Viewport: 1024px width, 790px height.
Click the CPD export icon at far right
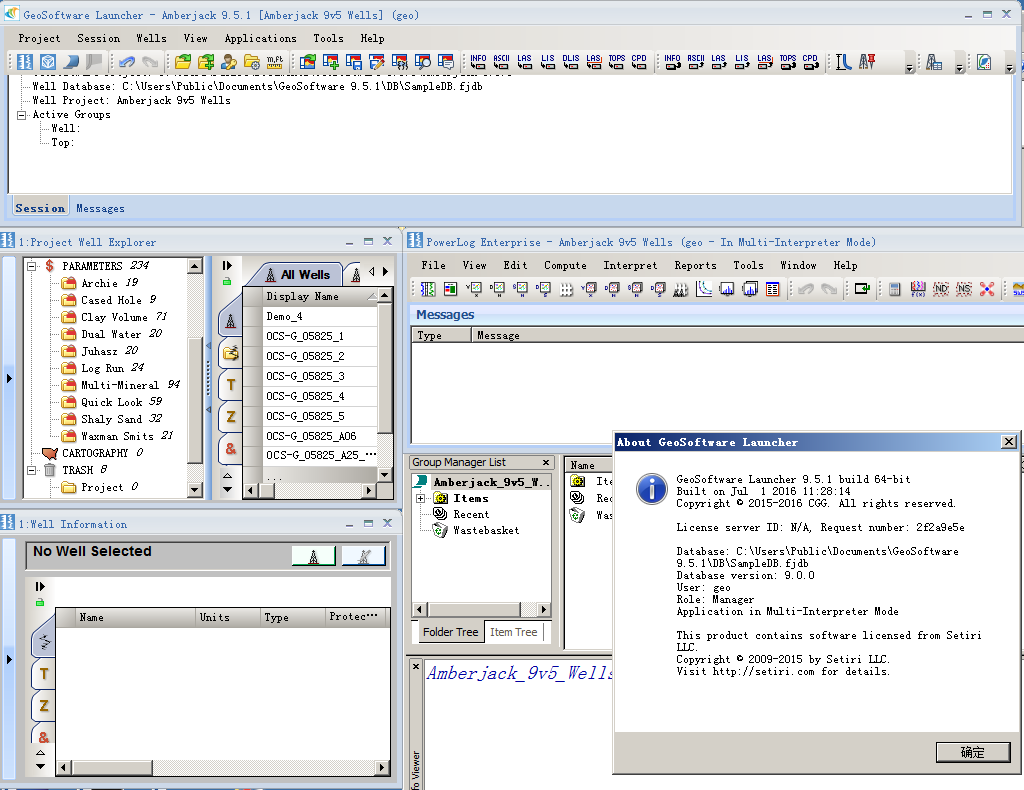pos(810,62)
